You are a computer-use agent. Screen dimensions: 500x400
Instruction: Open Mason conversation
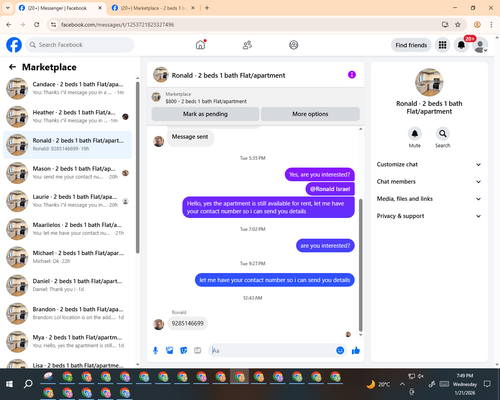click(68, 173)
